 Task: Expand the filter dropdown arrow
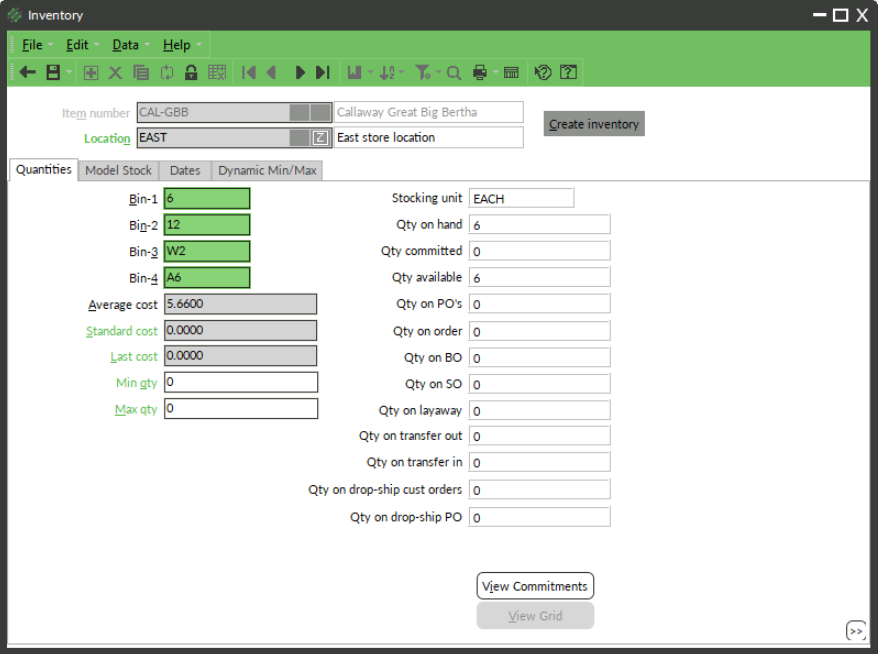tap(438, 72)
